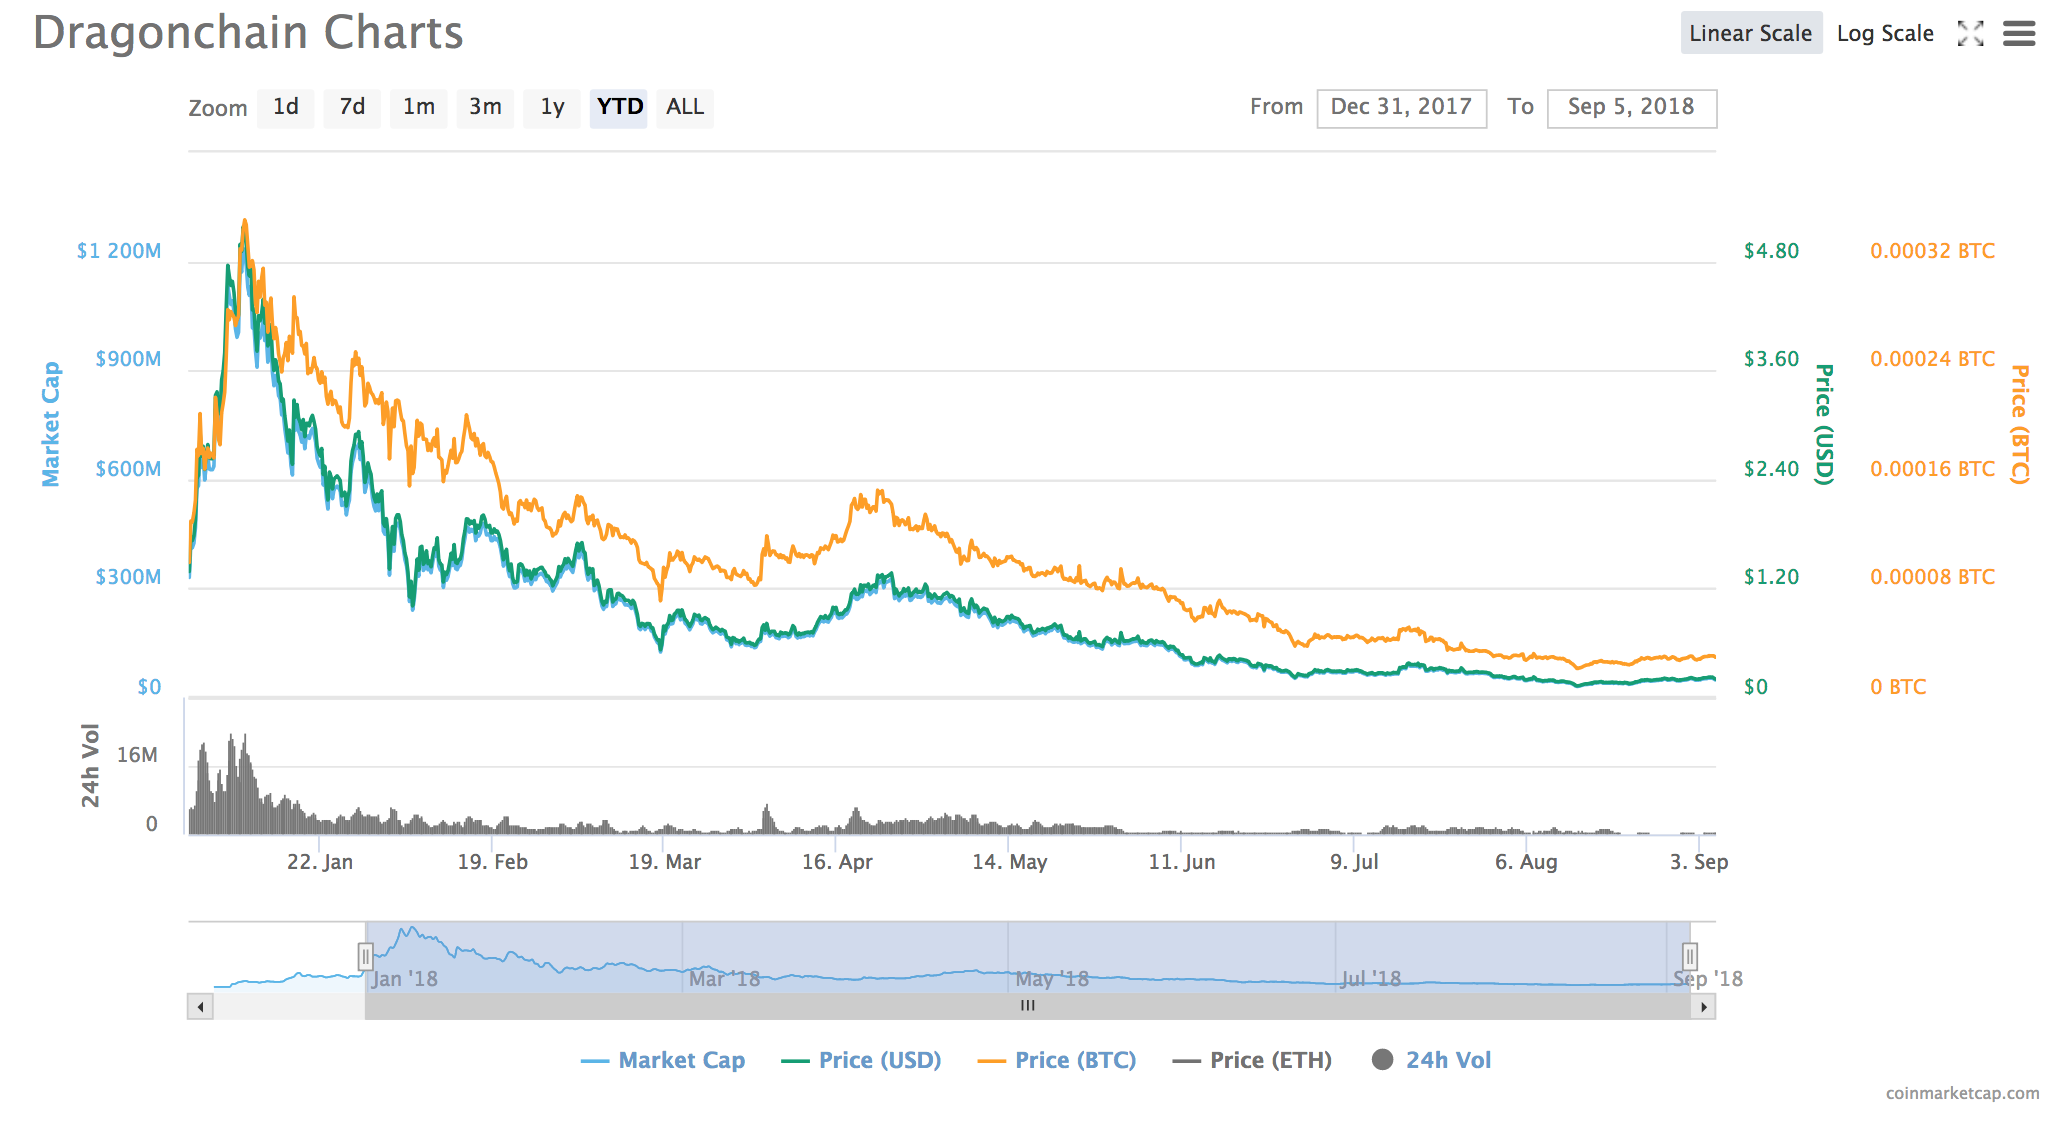Show ALL time zoom range

[685, 107]
